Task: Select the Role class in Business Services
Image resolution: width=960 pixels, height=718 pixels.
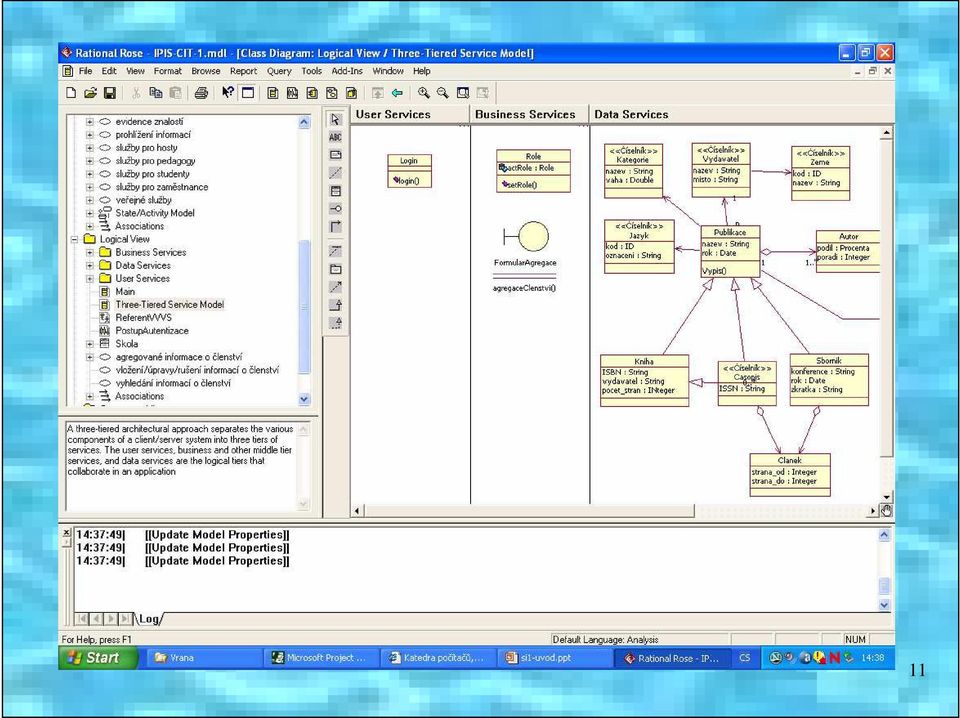Action: coord(533,171)
